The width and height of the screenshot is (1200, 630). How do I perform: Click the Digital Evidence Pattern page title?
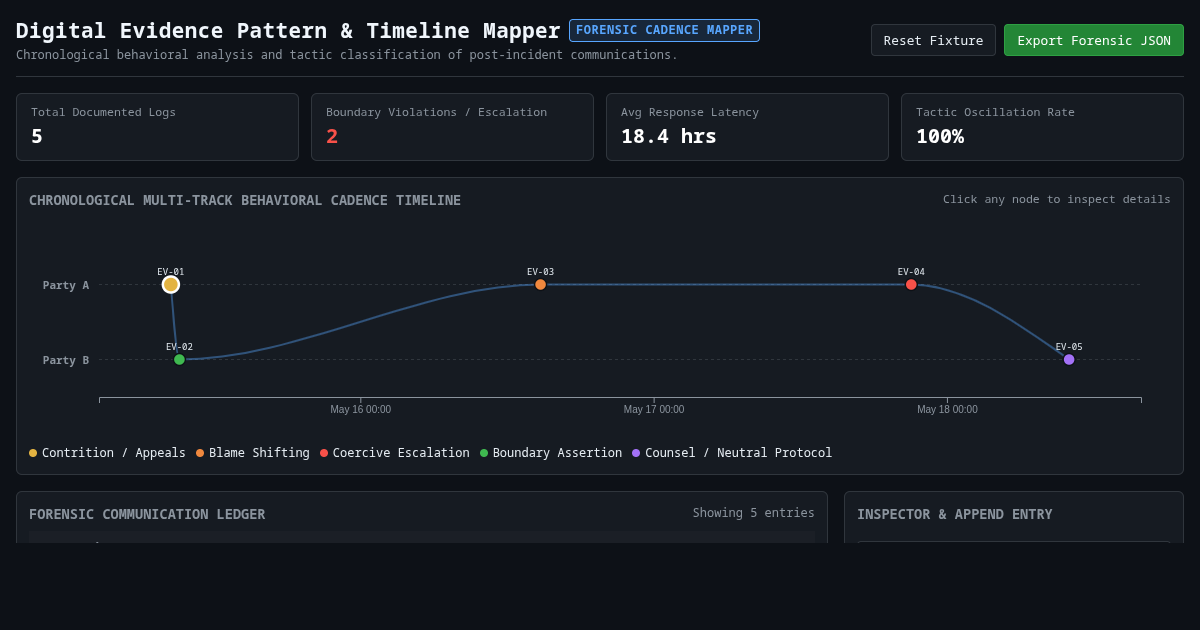288,31
